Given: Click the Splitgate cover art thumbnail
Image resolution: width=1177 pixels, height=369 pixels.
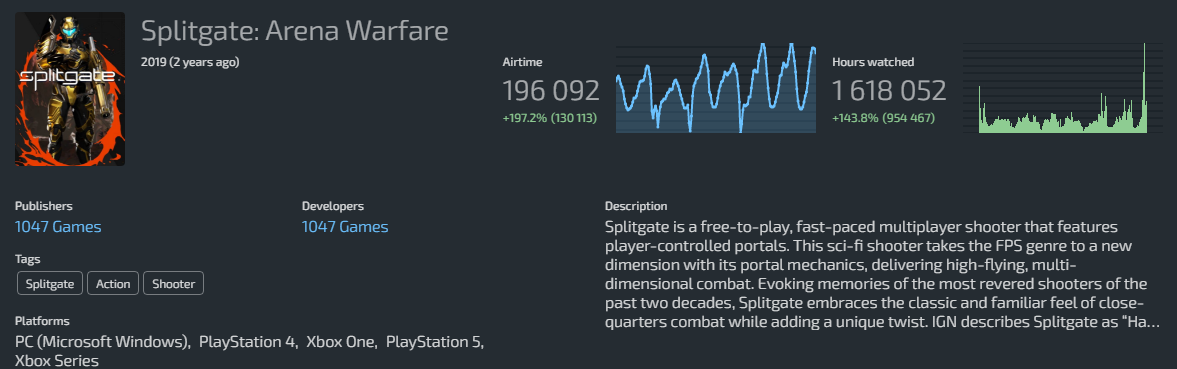Looking at the screenshot, I should click(70, 88).
